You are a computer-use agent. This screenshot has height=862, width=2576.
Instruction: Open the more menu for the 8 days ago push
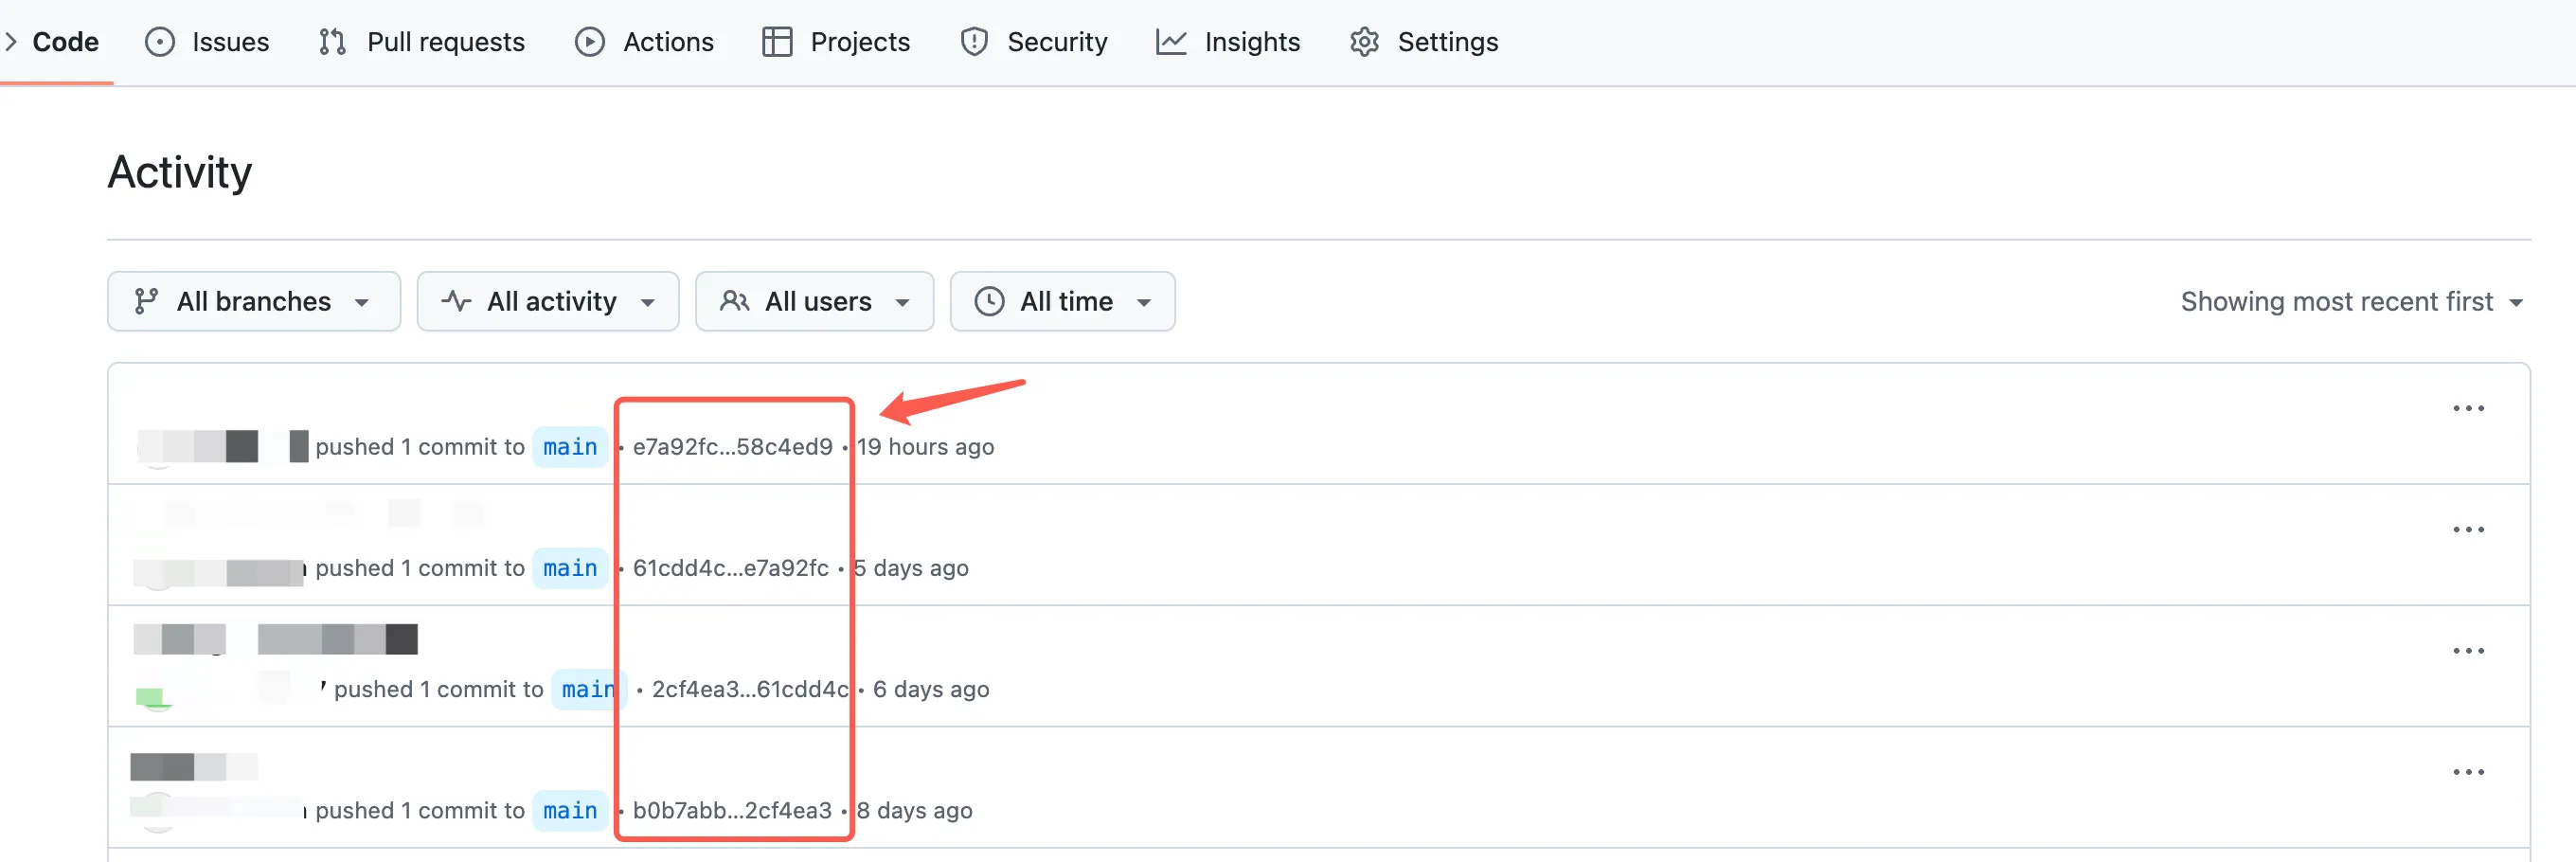[x=2469, y=772]
